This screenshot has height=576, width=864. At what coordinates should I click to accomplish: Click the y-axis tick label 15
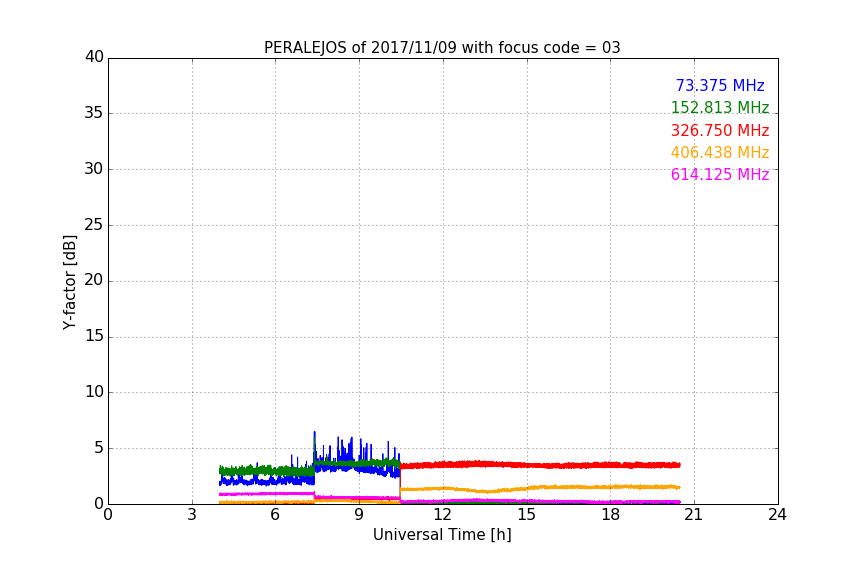coord(94,336)
